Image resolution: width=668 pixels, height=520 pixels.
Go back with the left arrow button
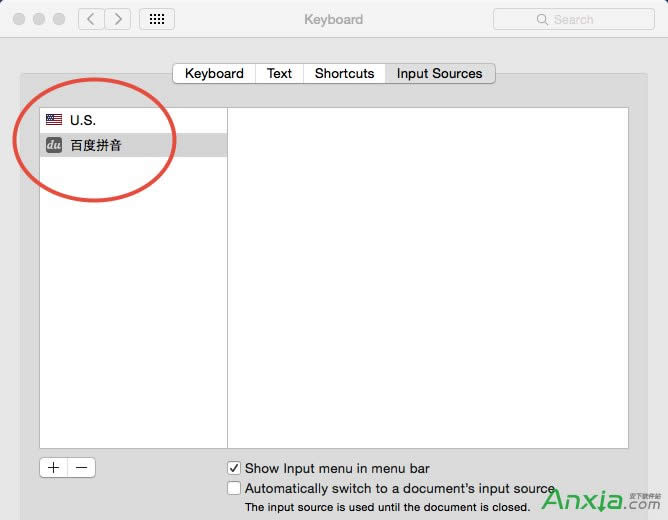[x=92, y=19]
